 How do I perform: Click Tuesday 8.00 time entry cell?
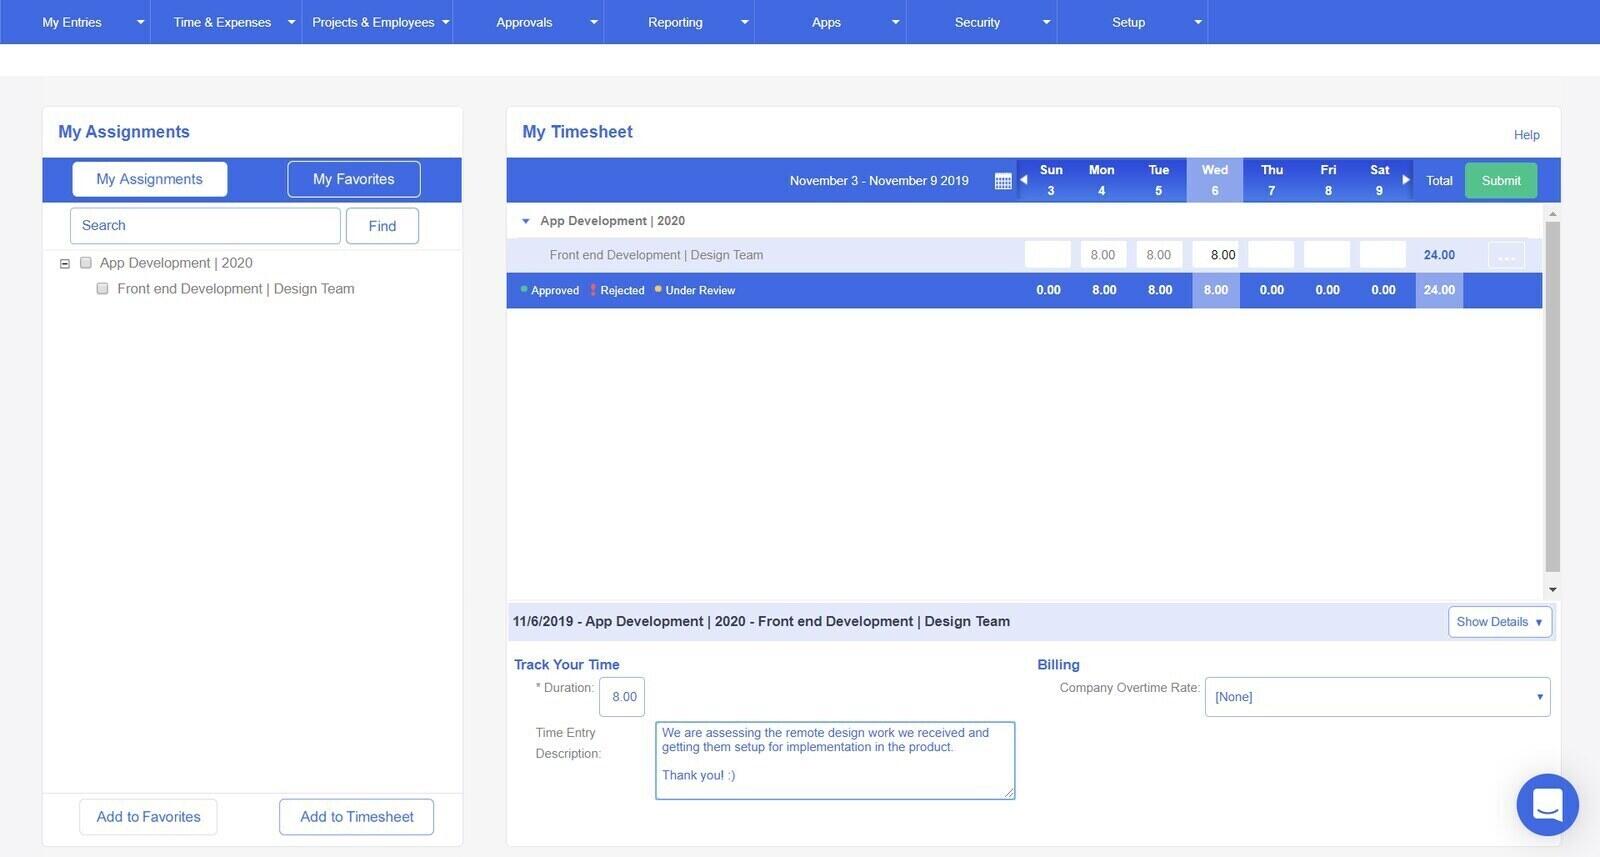[x=1159, y=255]
